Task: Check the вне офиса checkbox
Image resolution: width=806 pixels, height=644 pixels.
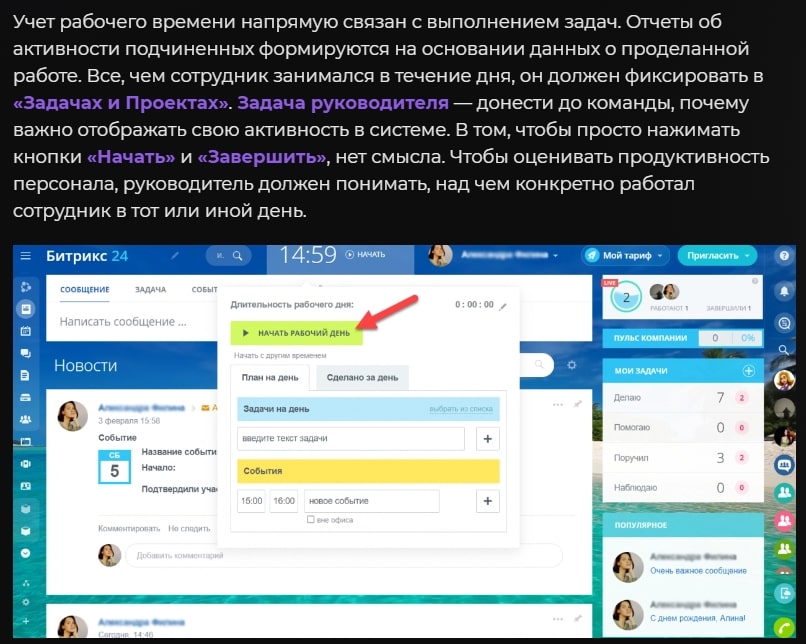Action: pos(311,519)
